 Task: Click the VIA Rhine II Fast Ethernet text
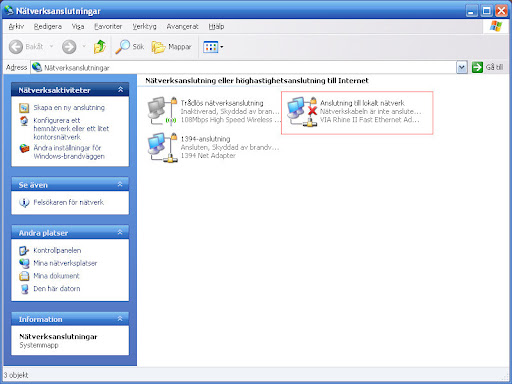click(370, 120)
